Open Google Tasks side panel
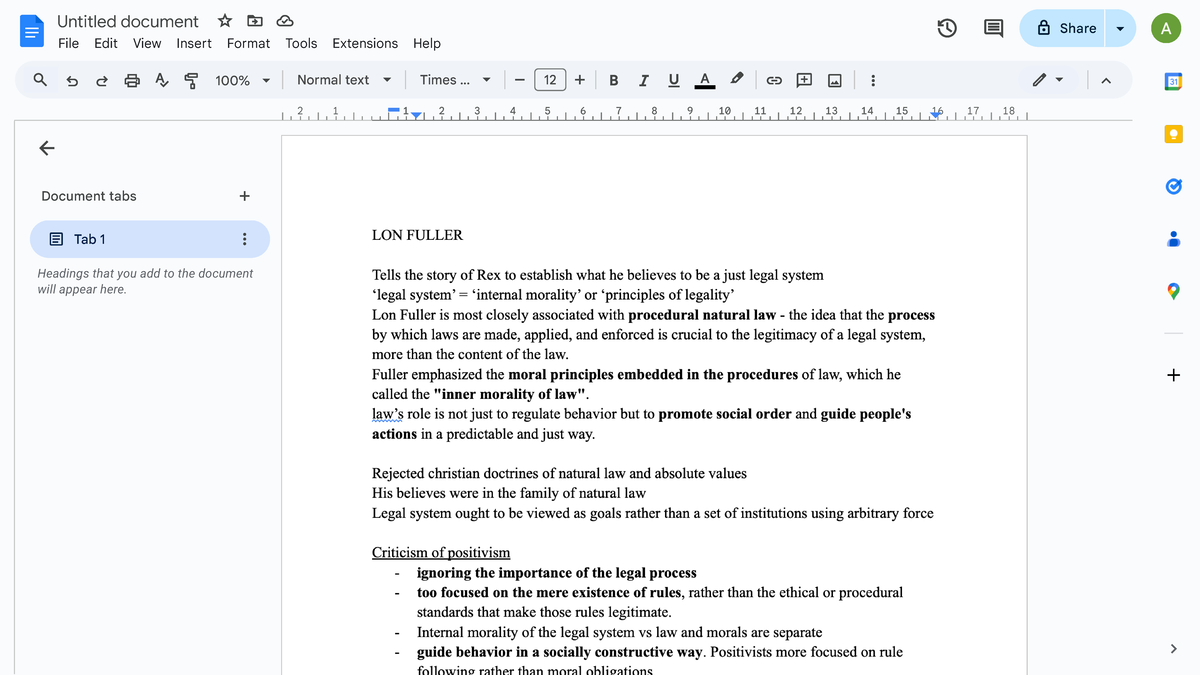The image size is (1200, 675). coord(1174,186)
